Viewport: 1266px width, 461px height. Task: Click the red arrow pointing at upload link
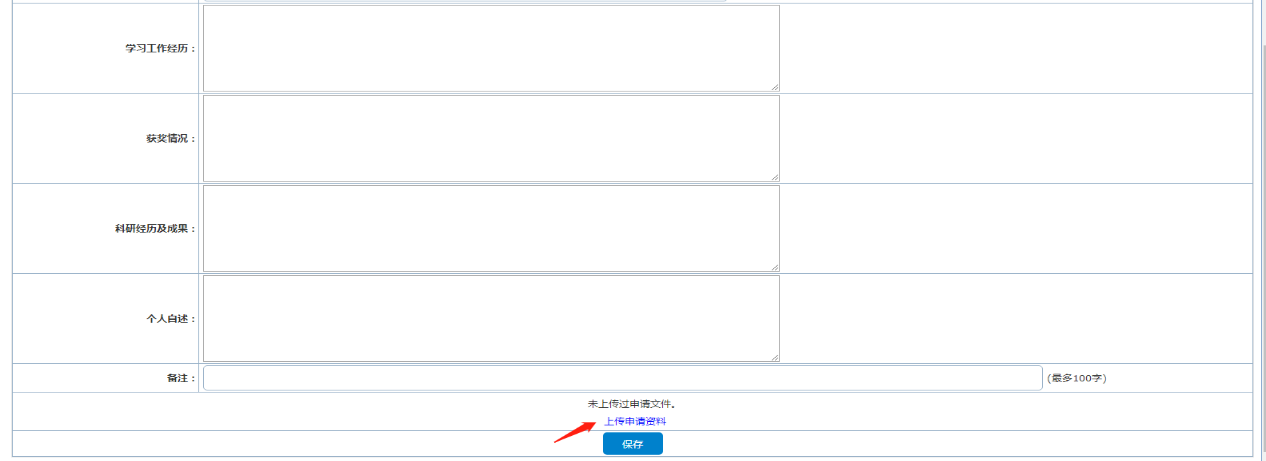pyautogui.click(x=576, y=432)
